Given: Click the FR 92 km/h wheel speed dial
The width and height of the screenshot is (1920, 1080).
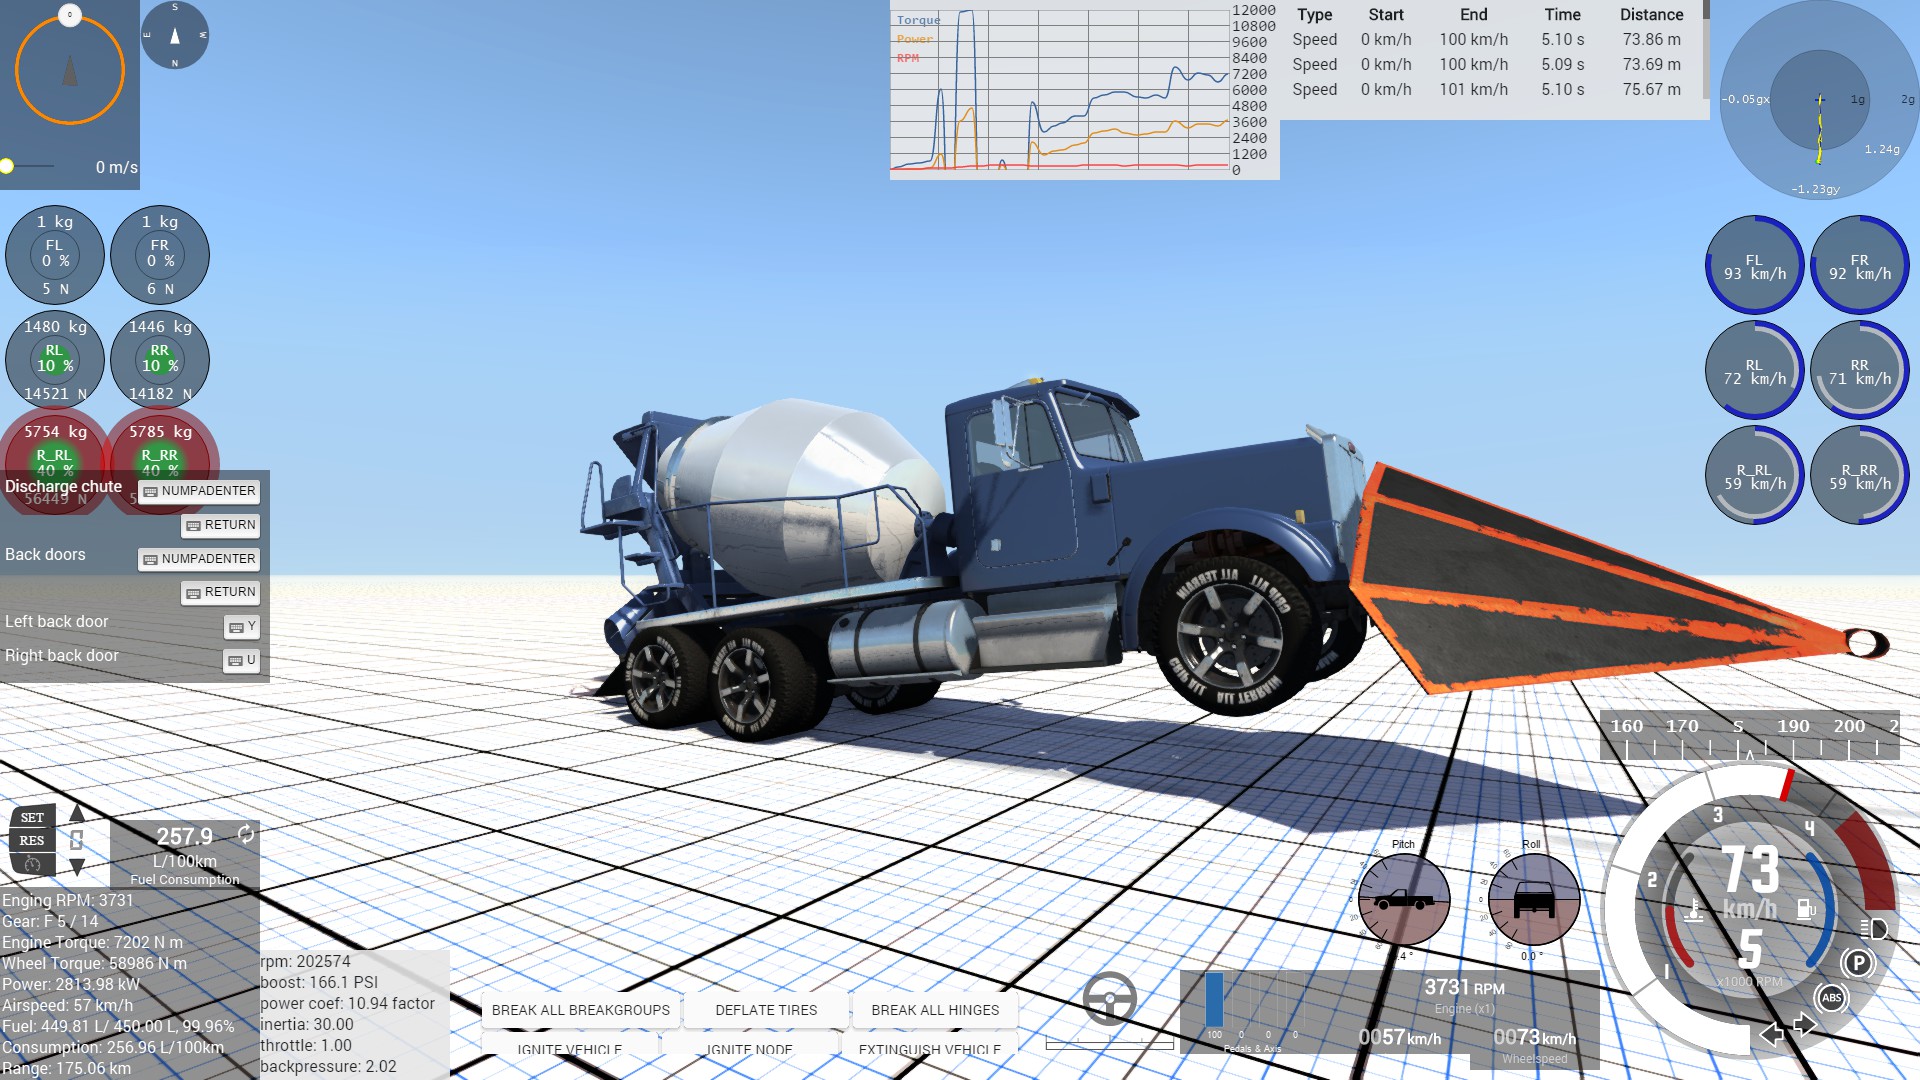Looking at the screenshot, I should 1859,265.
